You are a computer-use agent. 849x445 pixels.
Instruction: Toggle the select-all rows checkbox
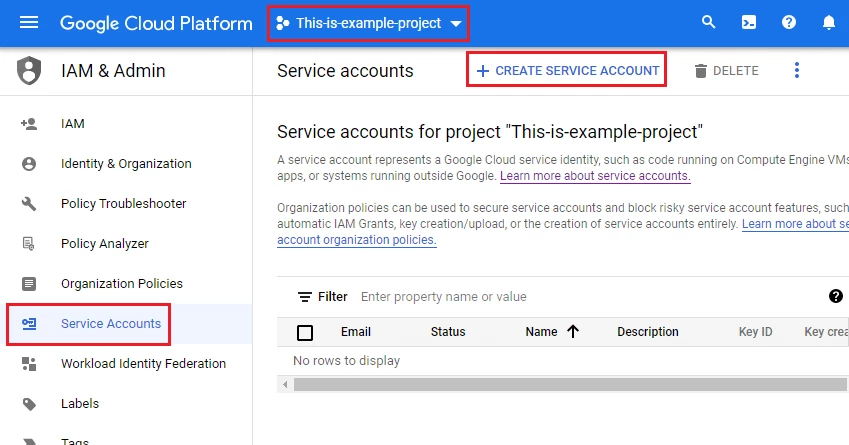coord(306,333)
